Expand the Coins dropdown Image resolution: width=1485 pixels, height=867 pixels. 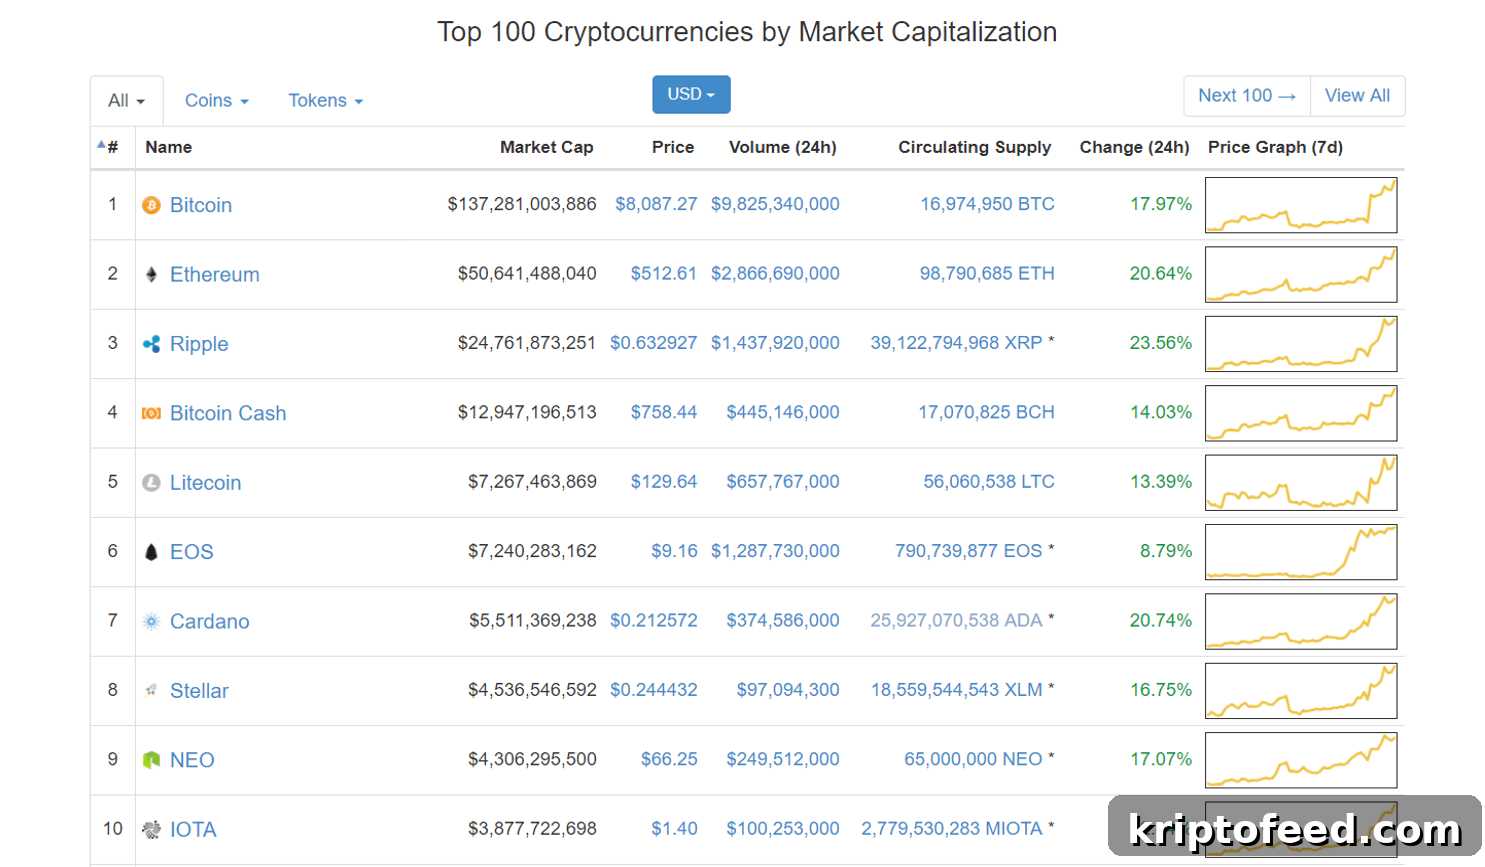click(x=217, y=101)
